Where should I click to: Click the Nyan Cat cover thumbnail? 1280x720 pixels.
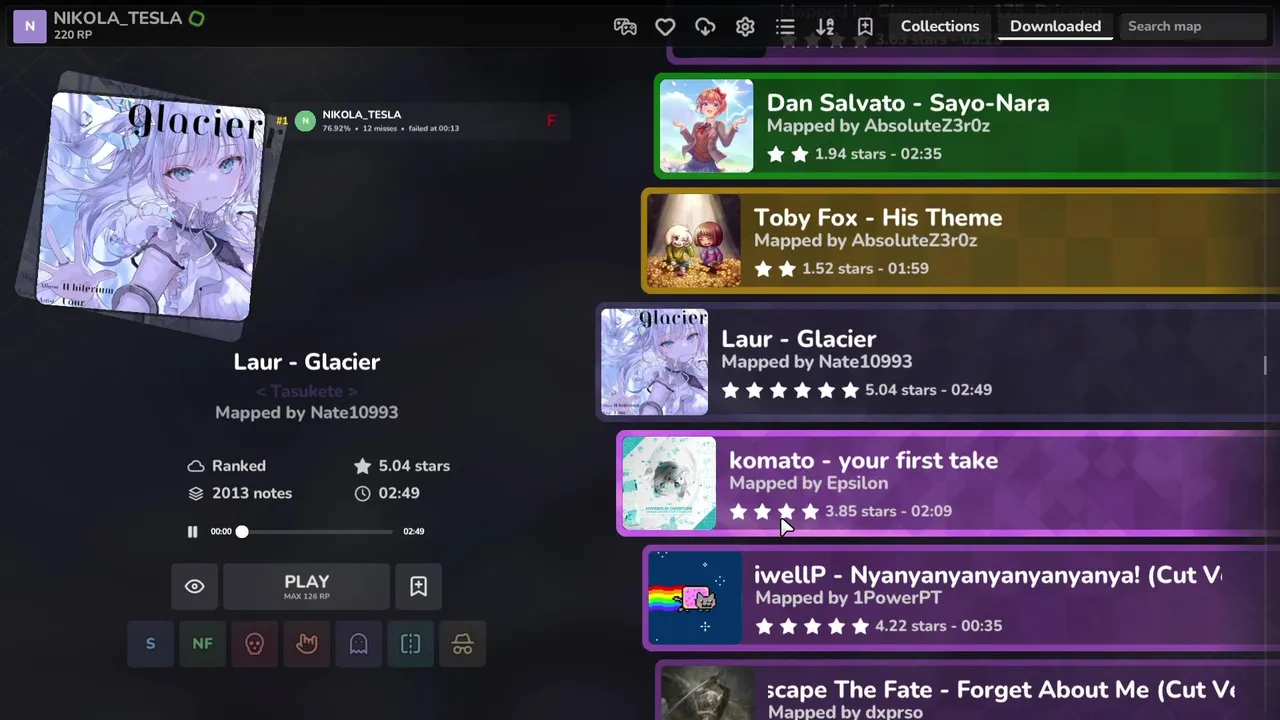pos(695,598)
